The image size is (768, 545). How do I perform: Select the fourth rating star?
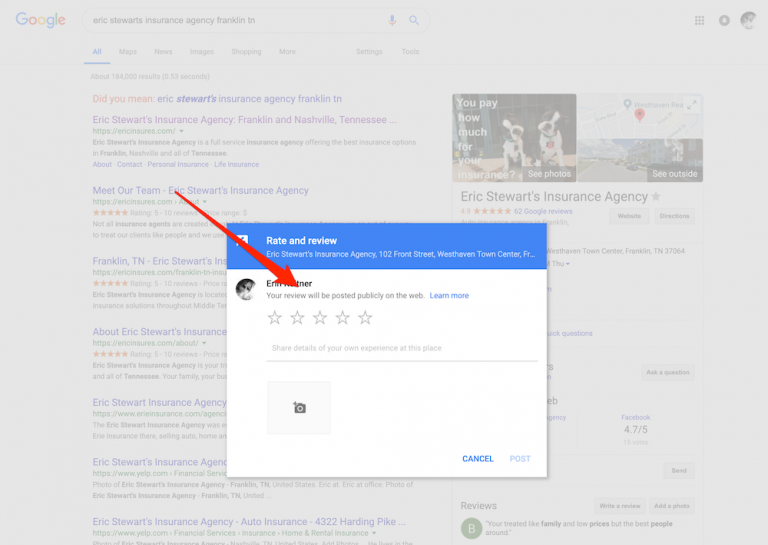343,318
